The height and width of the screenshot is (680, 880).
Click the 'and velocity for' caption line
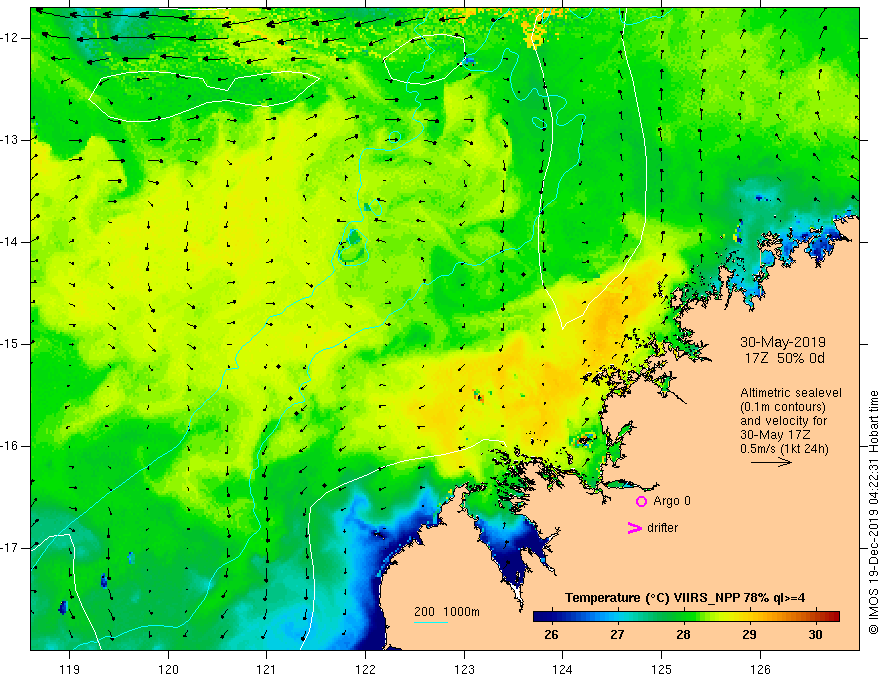point(783,421)
